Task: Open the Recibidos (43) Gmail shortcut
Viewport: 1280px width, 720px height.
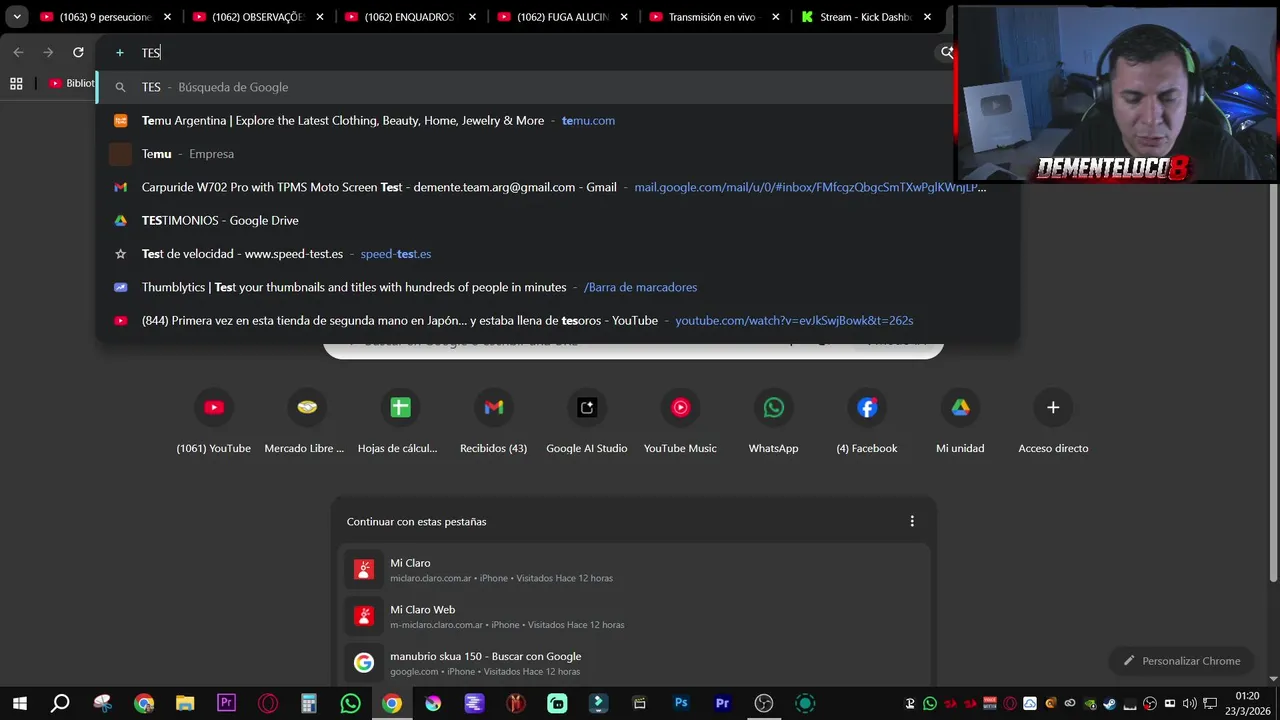Action: pyautogui.click(x=493, y=421)
